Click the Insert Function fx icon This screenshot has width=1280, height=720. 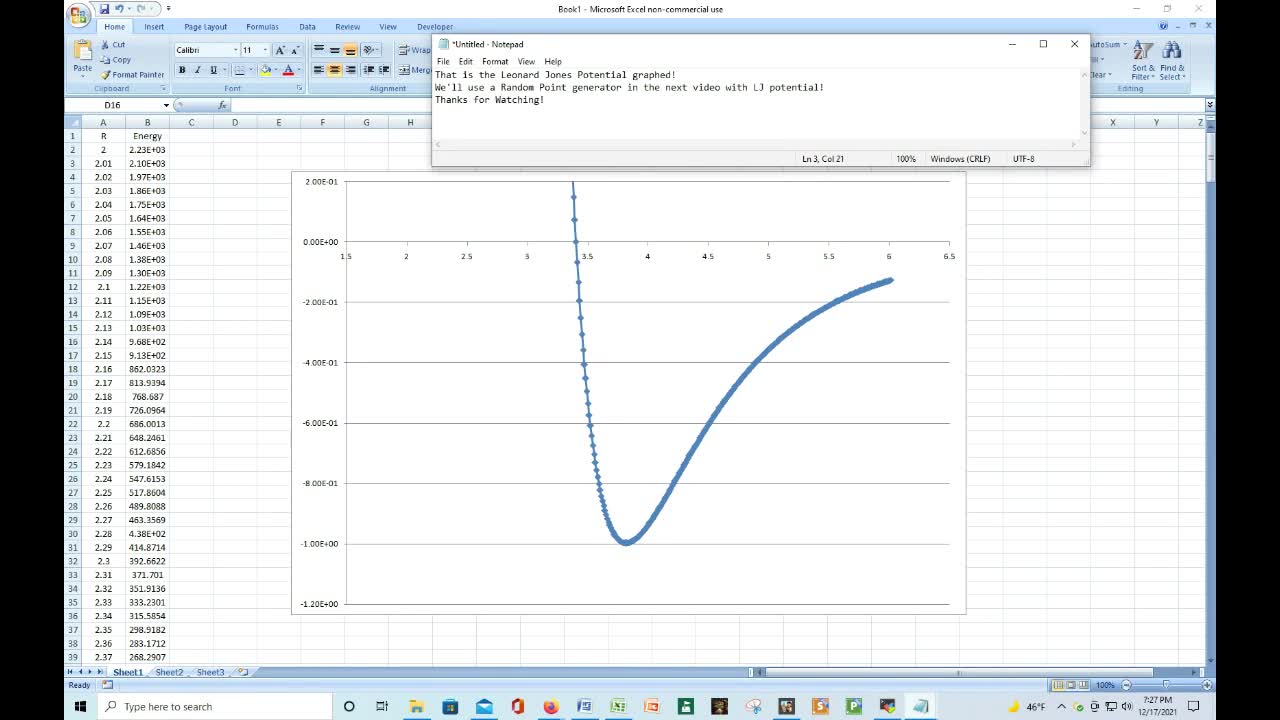(x=222, y=105)
